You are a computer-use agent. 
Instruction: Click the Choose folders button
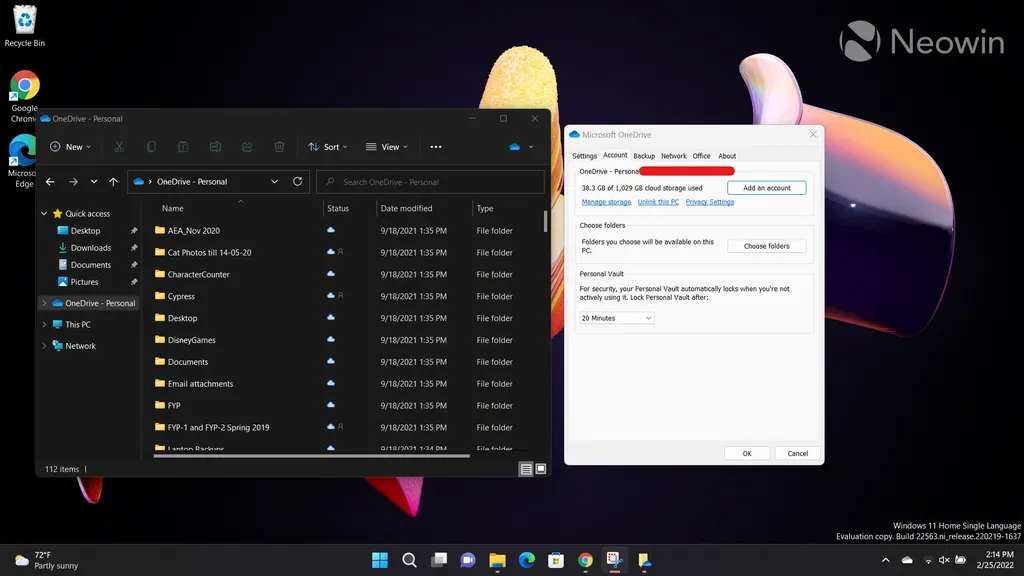(x=766, y=246)
